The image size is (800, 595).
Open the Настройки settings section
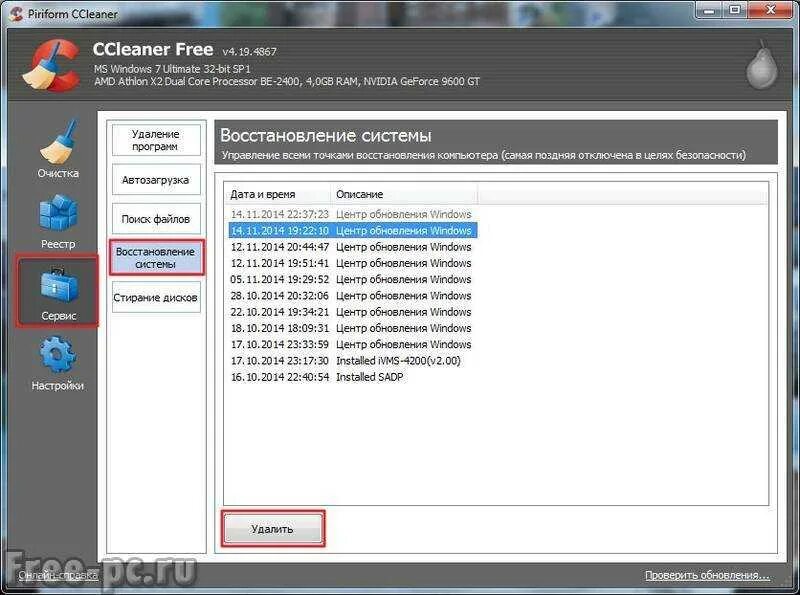click(x=58, y=363)
